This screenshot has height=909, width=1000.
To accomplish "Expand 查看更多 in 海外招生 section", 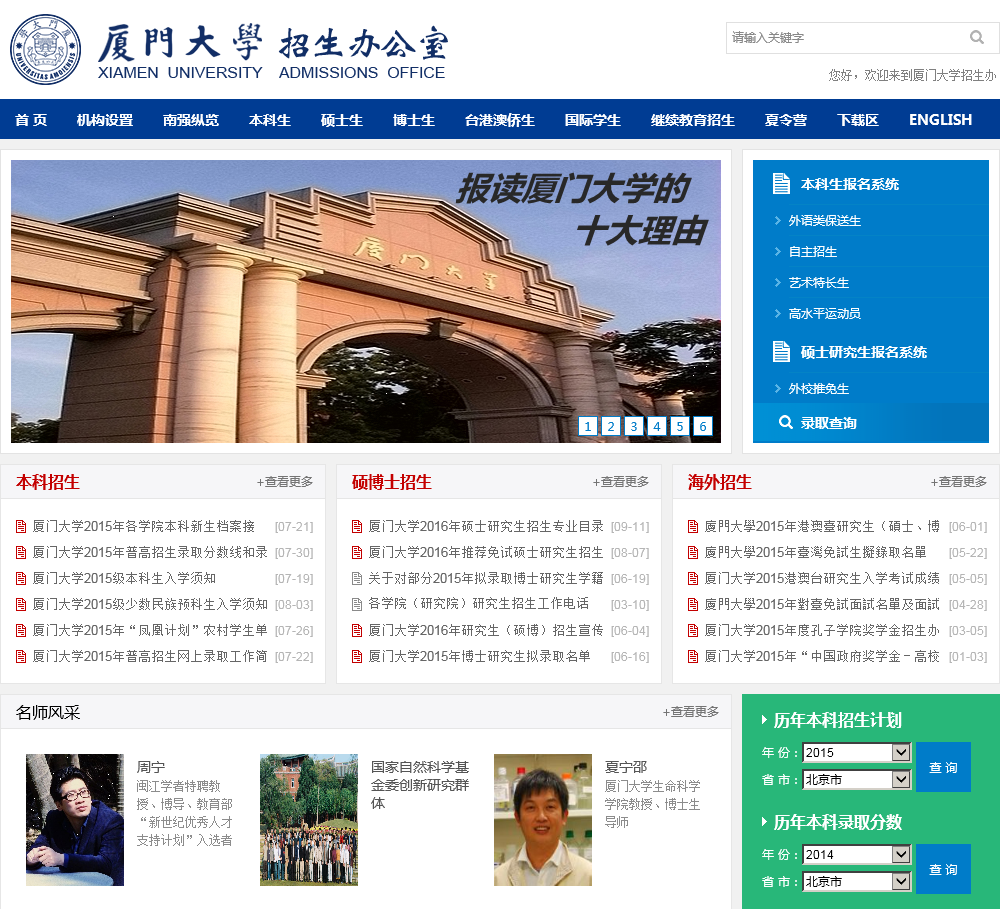I will point(959,482).
